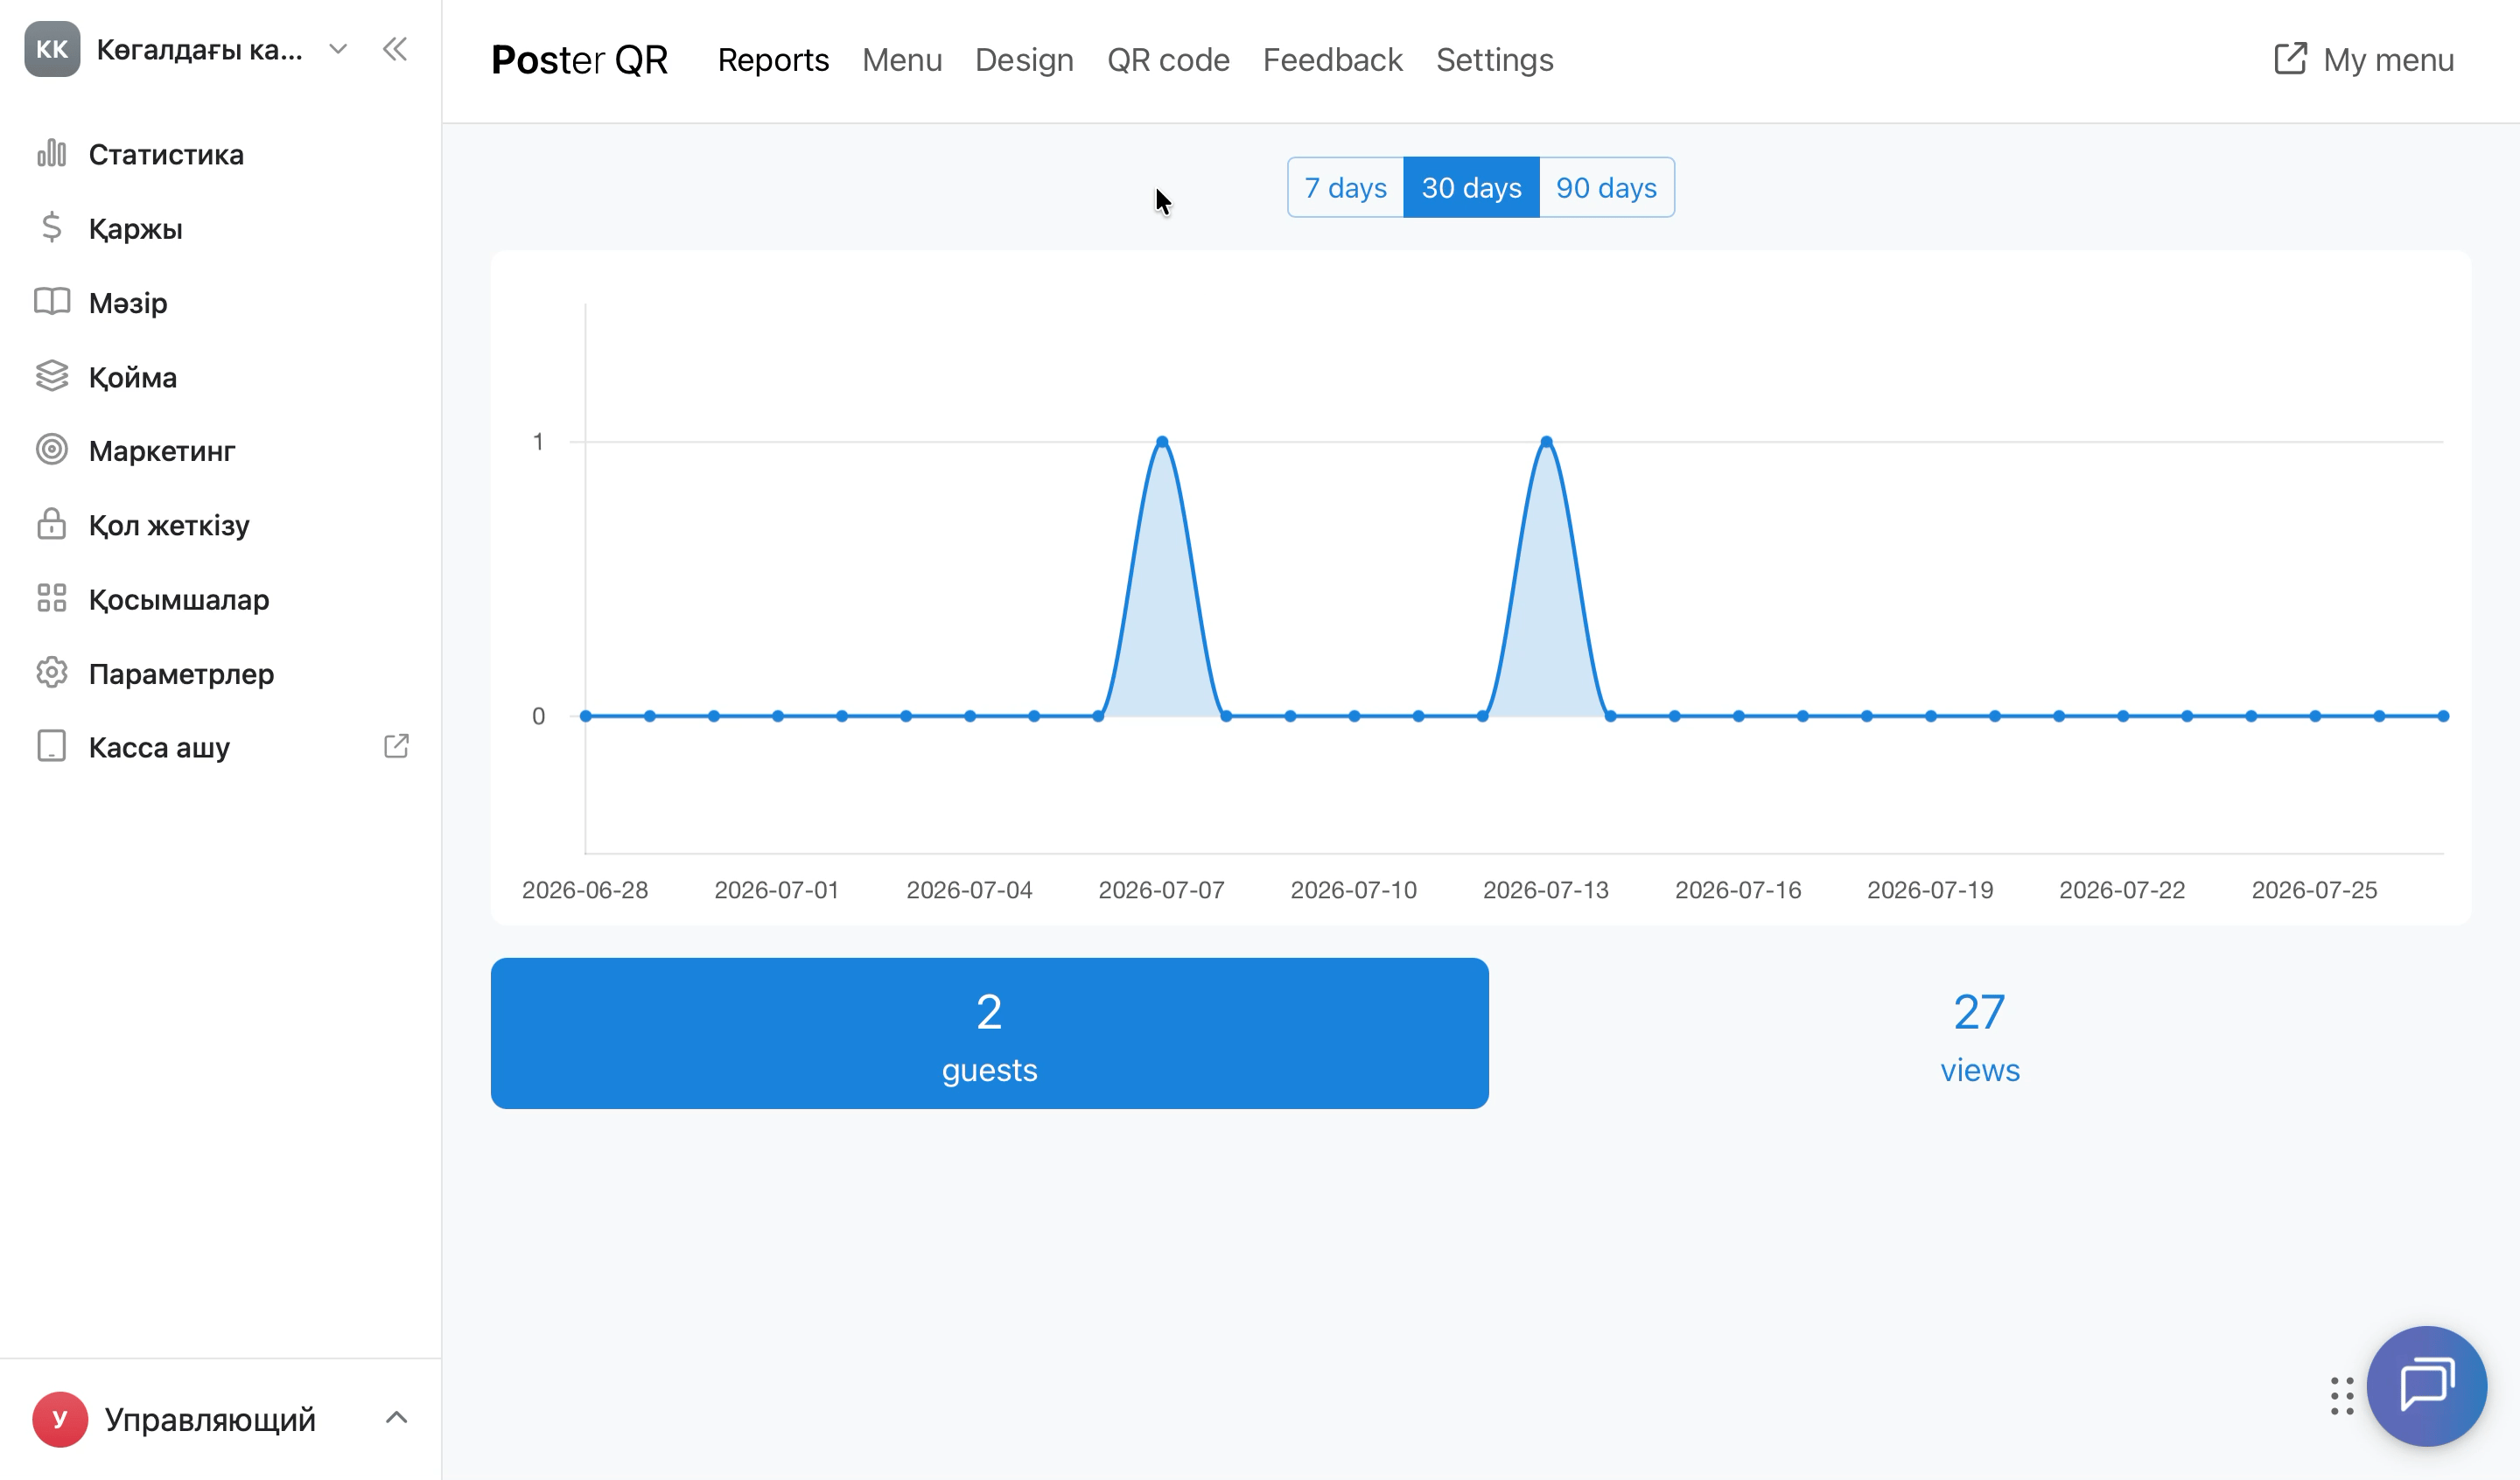
Task: Show the 2 guests chart
Action: (x=989, y=1033)
